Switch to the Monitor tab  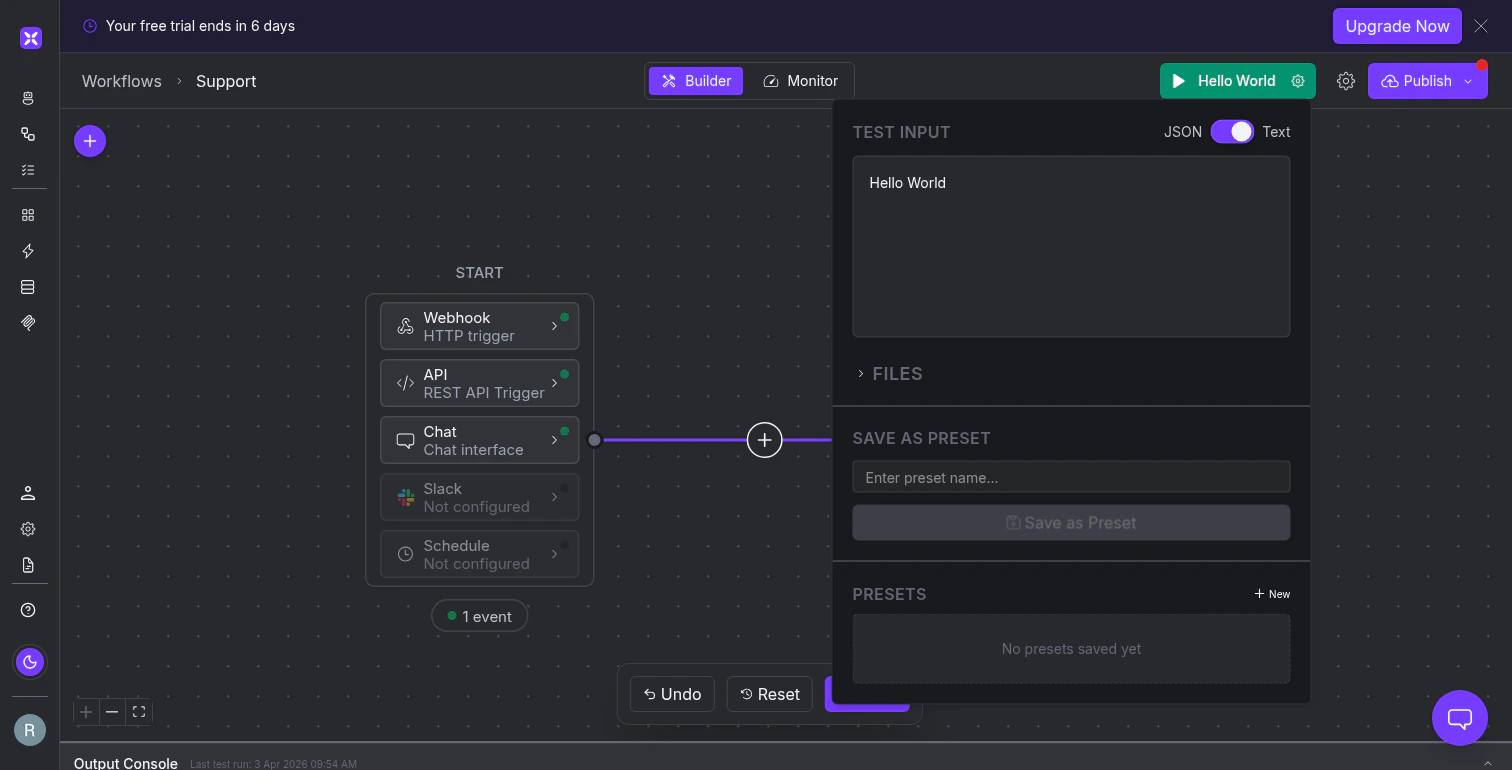point(801,81)
